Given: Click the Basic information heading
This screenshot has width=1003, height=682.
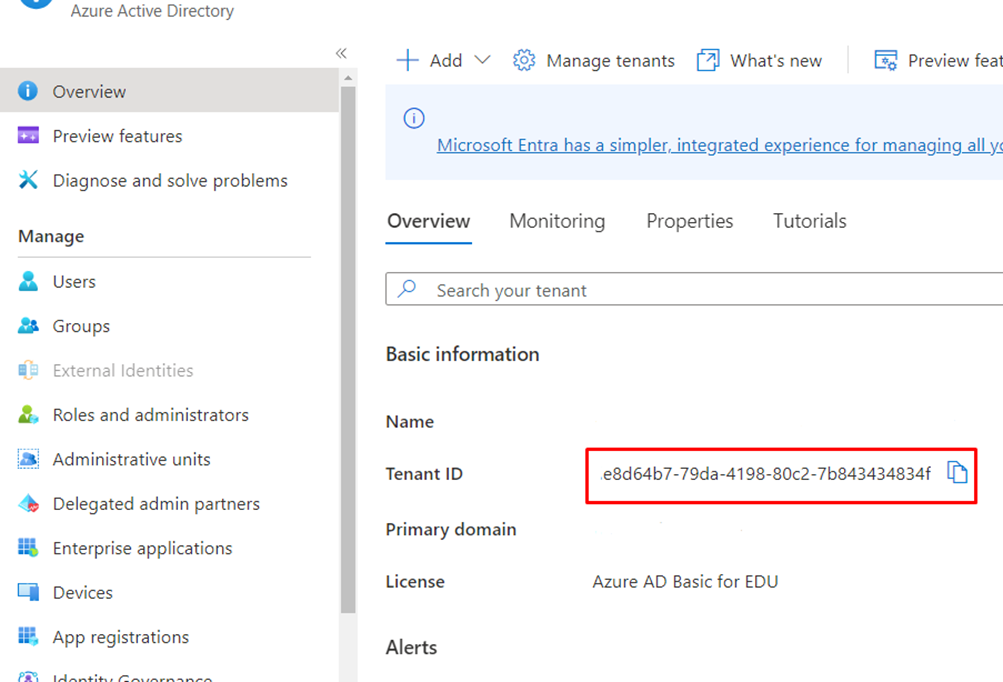Looking at the screenshot, I should (x=462, y=354).
